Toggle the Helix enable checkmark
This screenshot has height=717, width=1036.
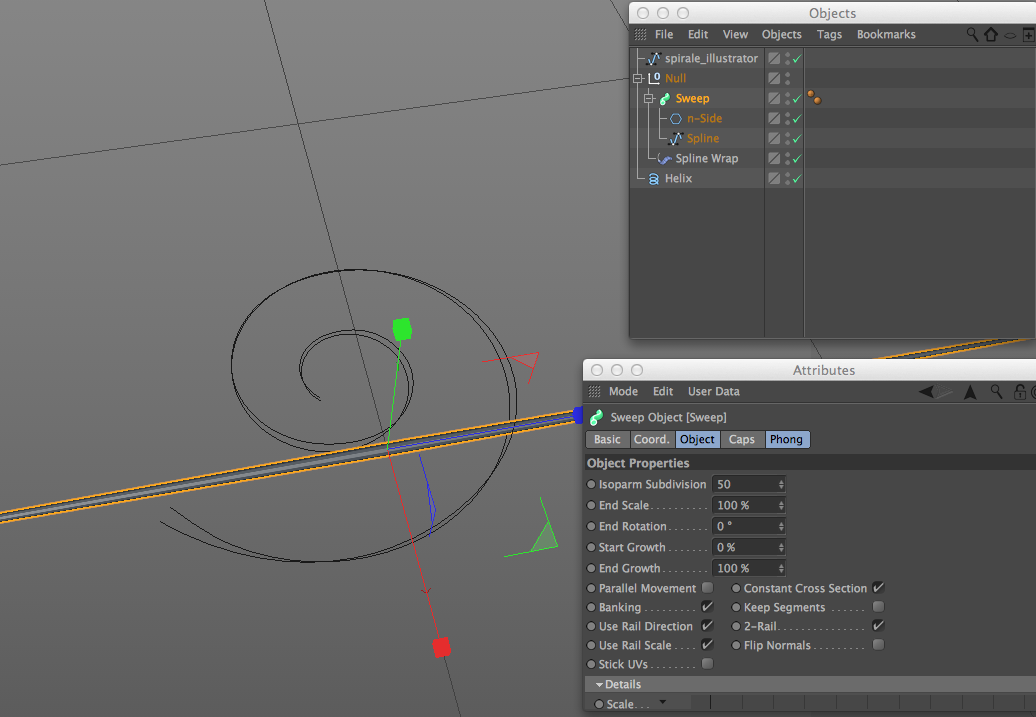pyautogui.click(x=797, y=178)
